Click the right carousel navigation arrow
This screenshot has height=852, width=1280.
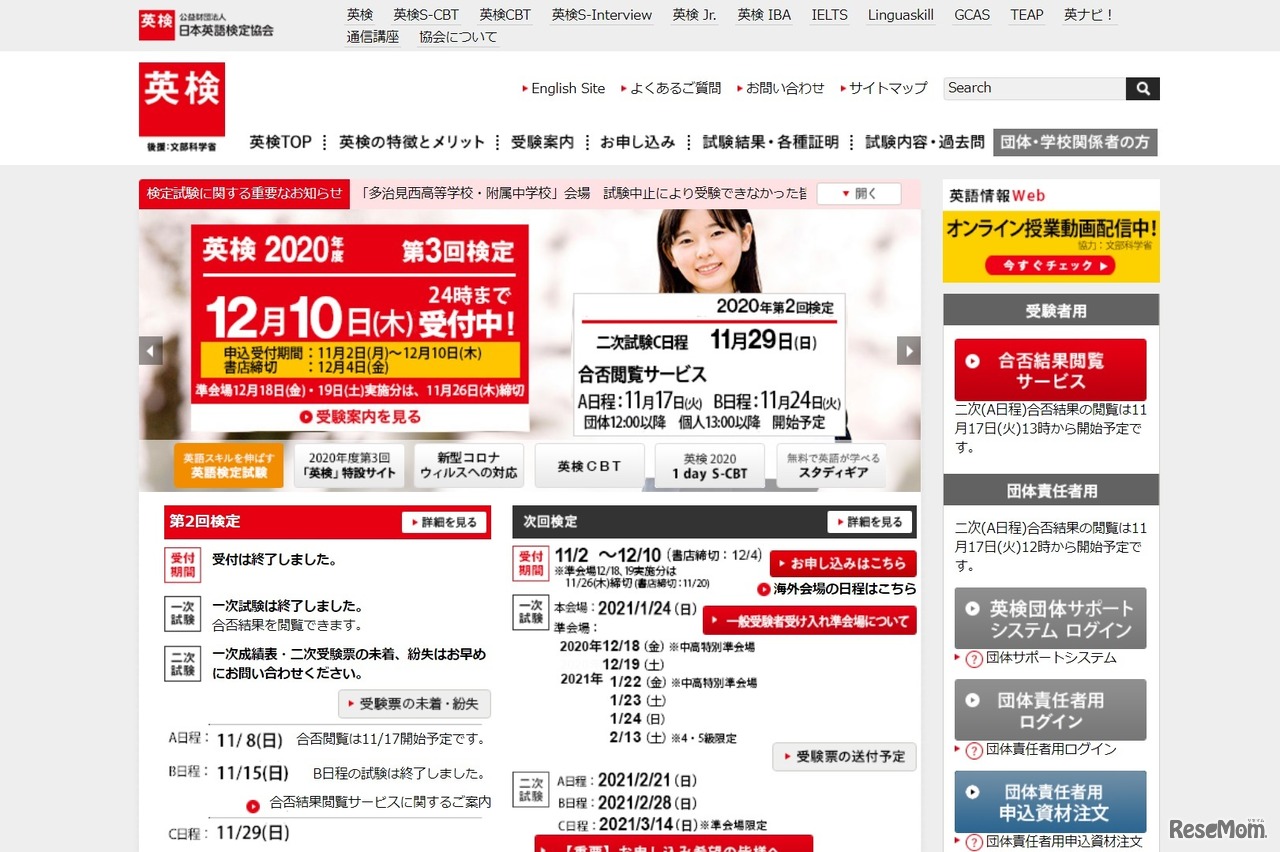(909, 351)
